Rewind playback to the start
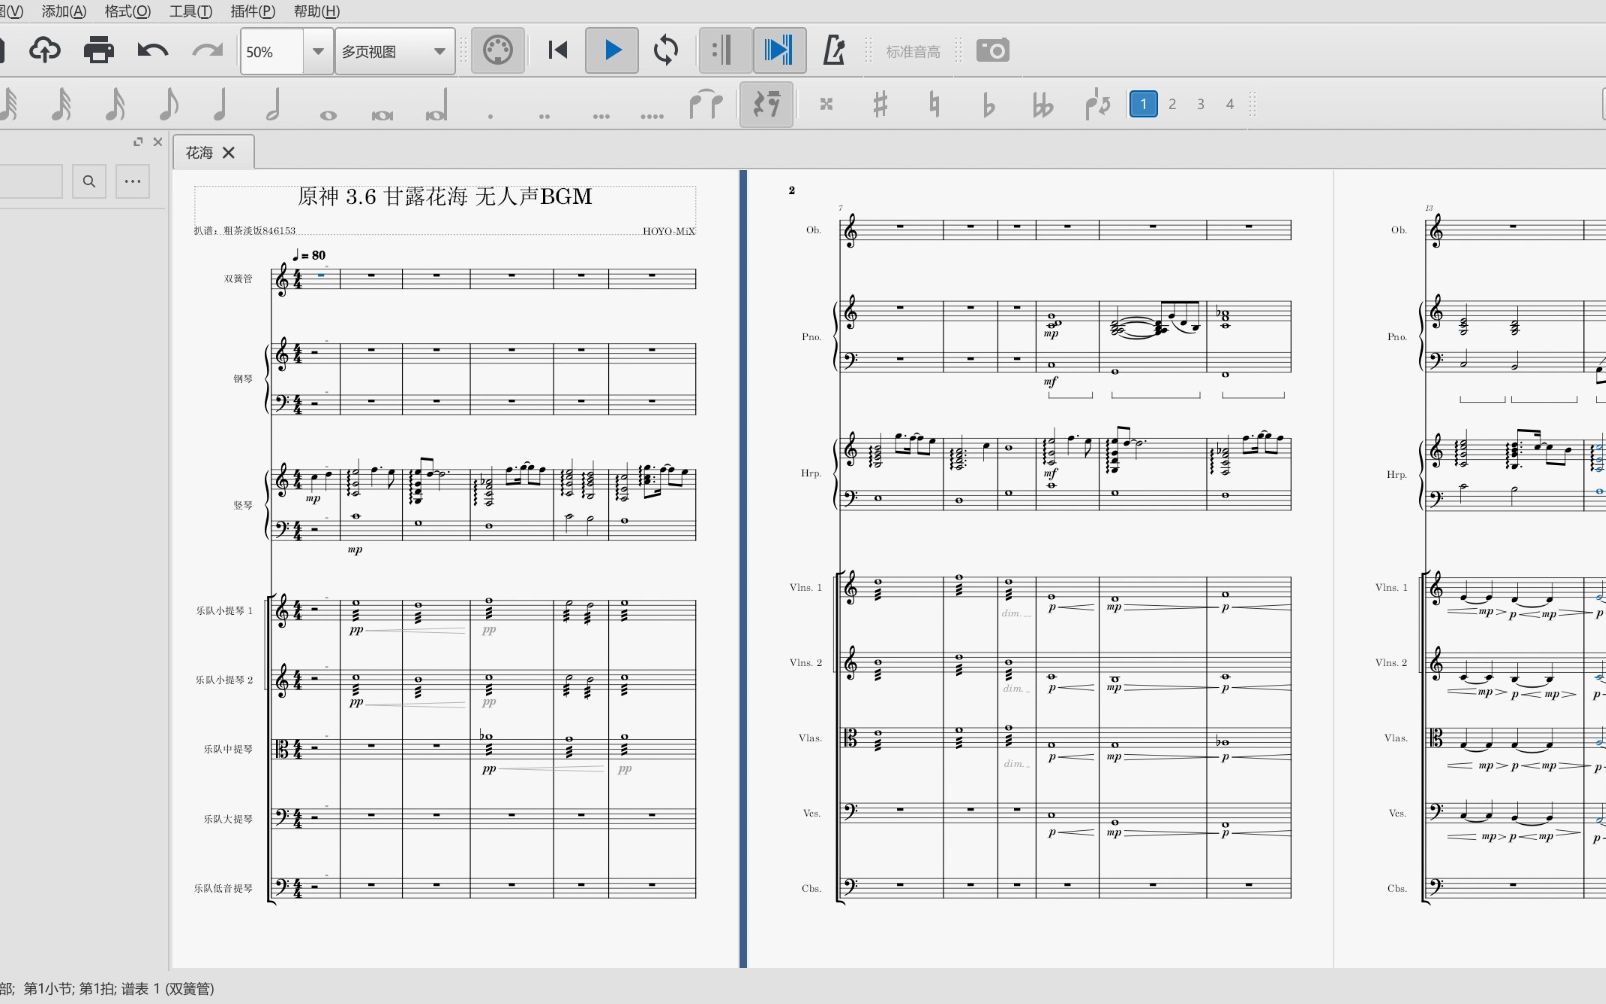The image size is (1606, 1004). pyautogui.click(x=558, y=50)
